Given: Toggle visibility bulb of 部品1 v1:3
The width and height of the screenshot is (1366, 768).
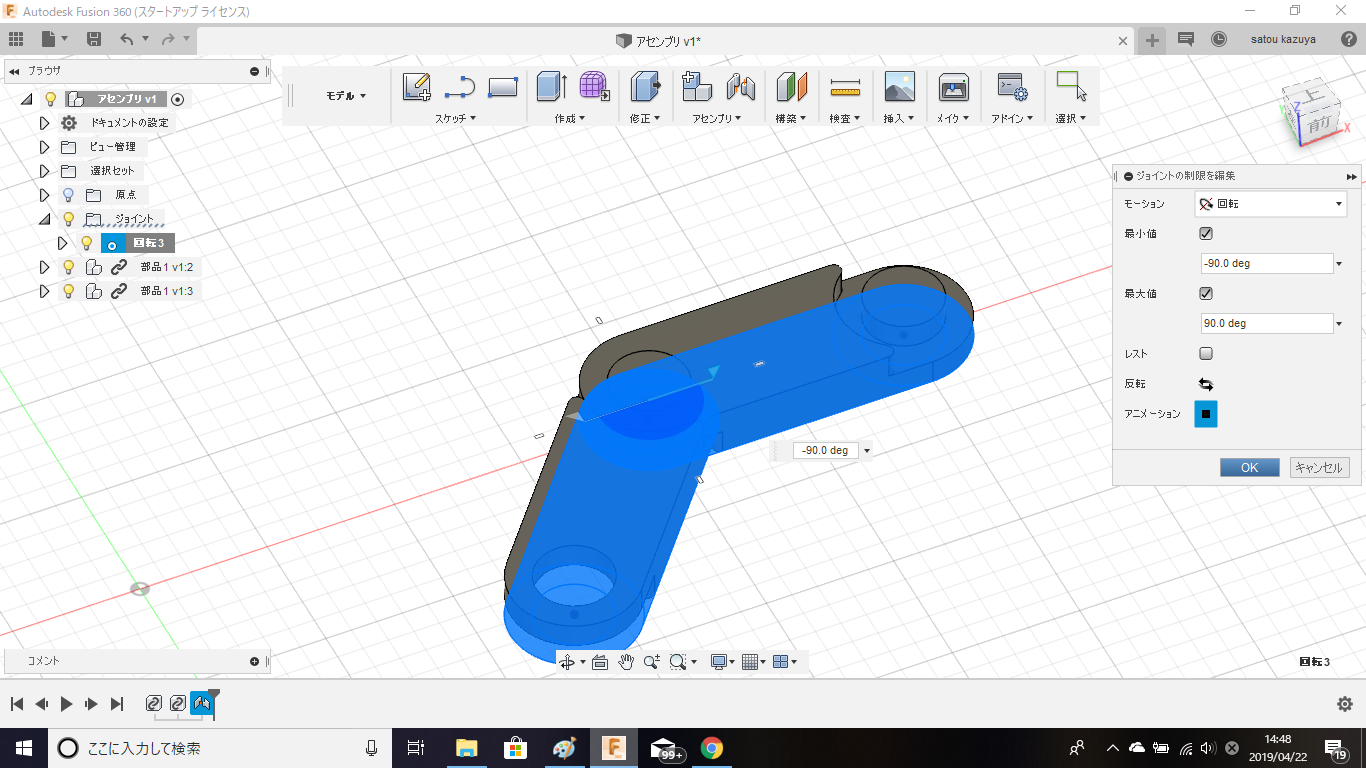Looking at the screenshot, I should 68,291.
